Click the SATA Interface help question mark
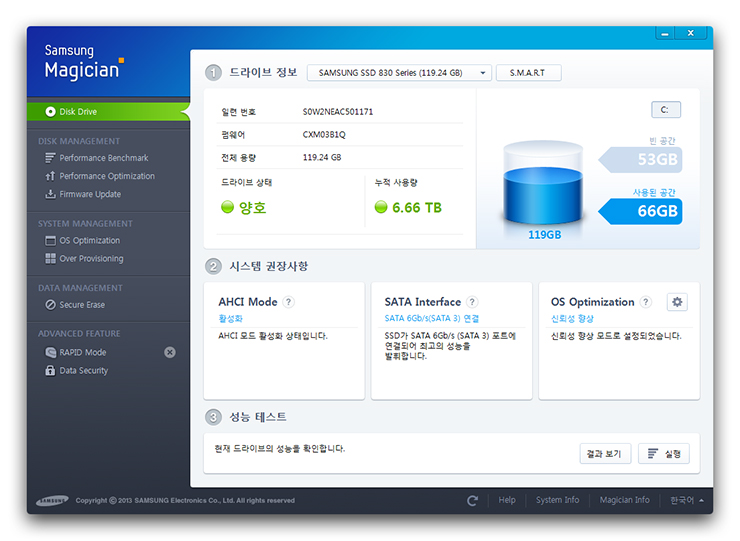 point(472,302)
